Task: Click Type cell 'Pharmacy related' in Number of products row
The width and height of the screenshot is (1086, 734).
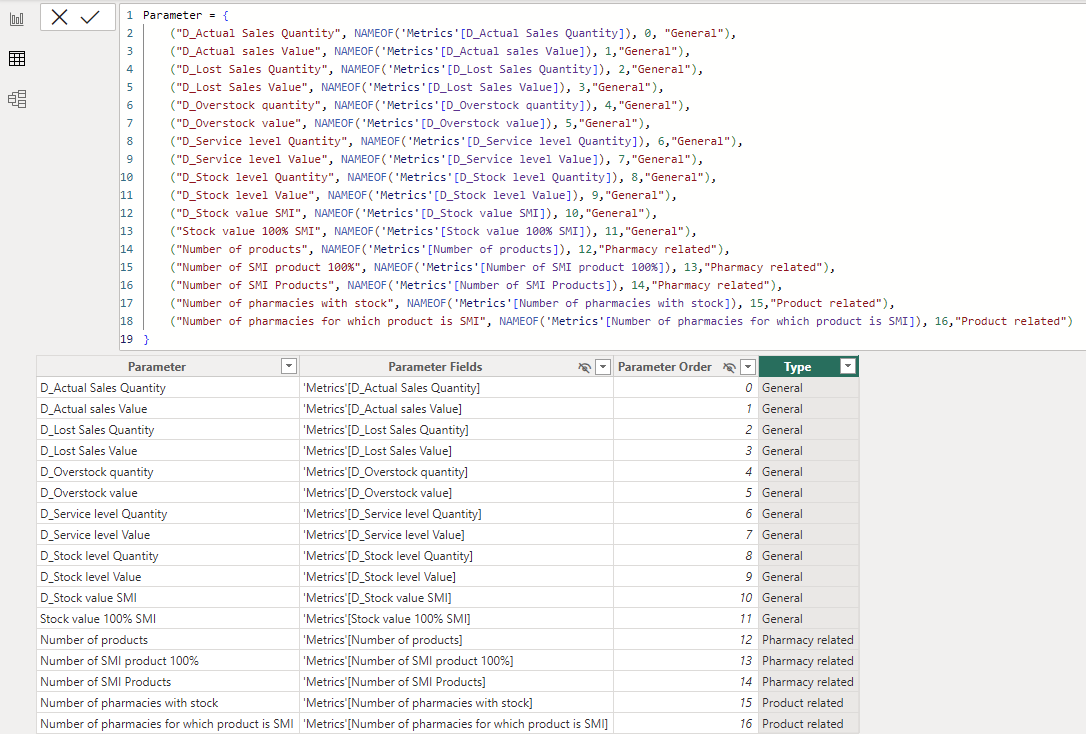Action: click(x=808, y=640)
